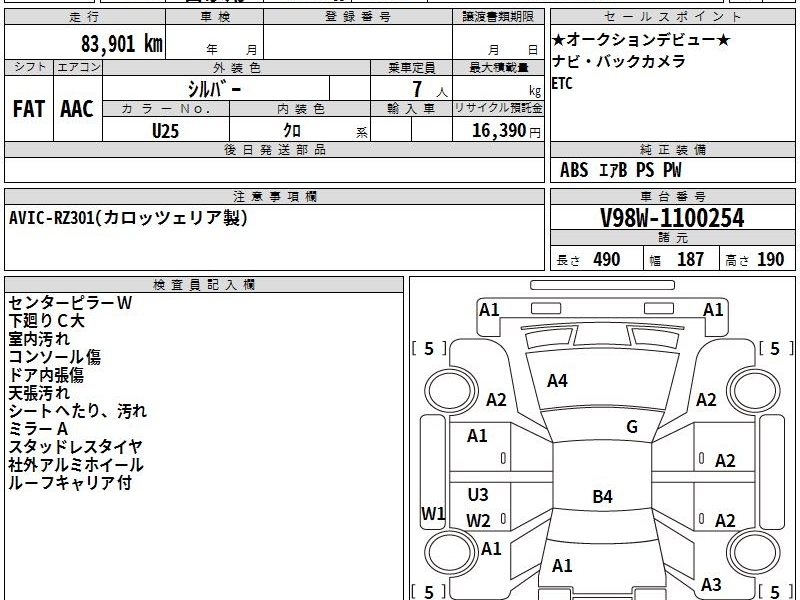Click the 輸入車 header
The width and height of the screenshot is (800, 600).
coord(411,109)
